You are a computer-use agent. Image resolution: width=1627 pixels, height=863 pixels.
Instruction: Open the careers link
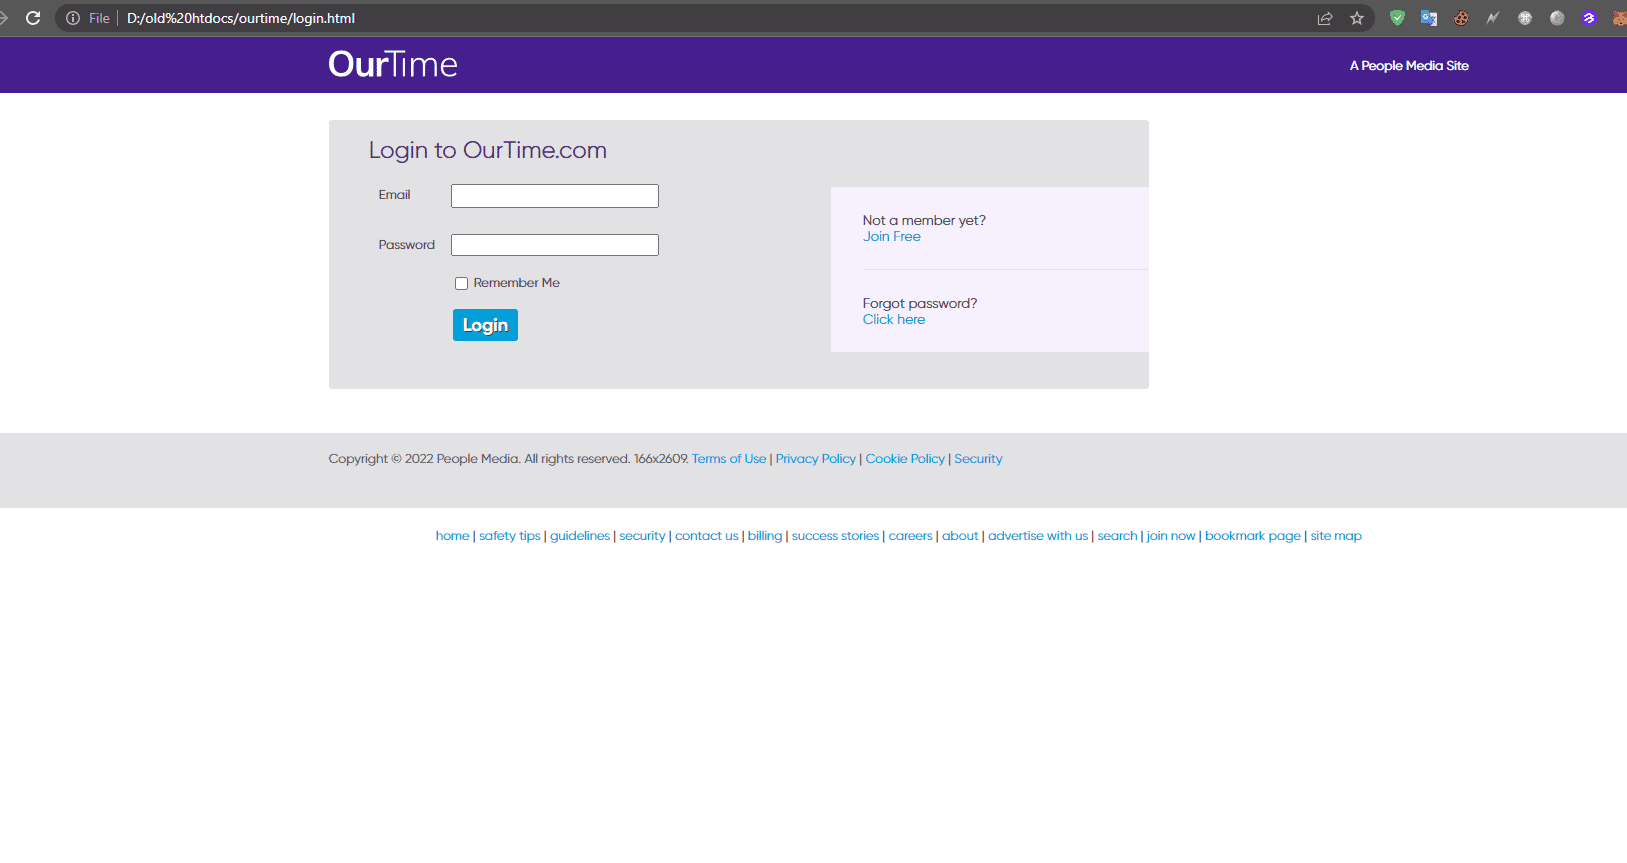(x=911, y=536)
